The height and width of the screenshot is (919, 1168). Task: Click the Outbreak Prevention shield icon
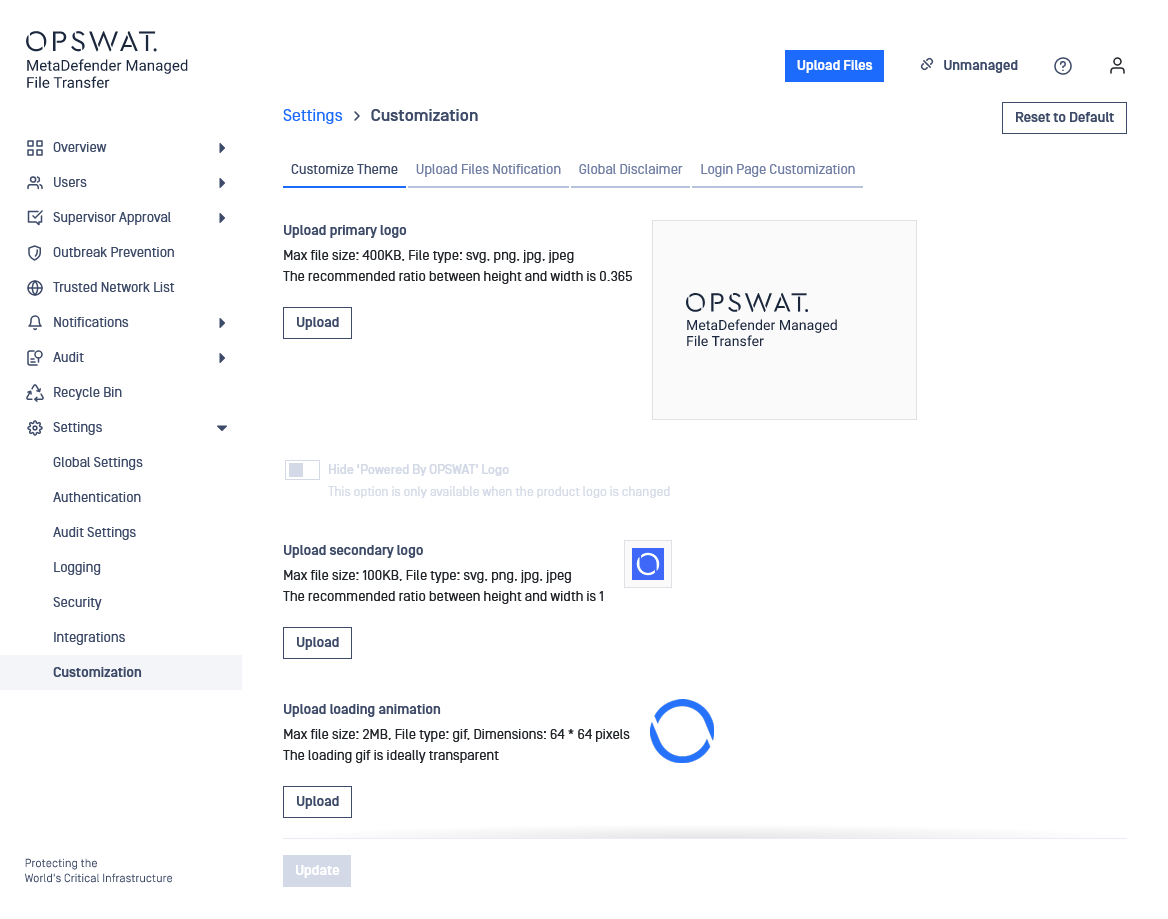point(34,252)
